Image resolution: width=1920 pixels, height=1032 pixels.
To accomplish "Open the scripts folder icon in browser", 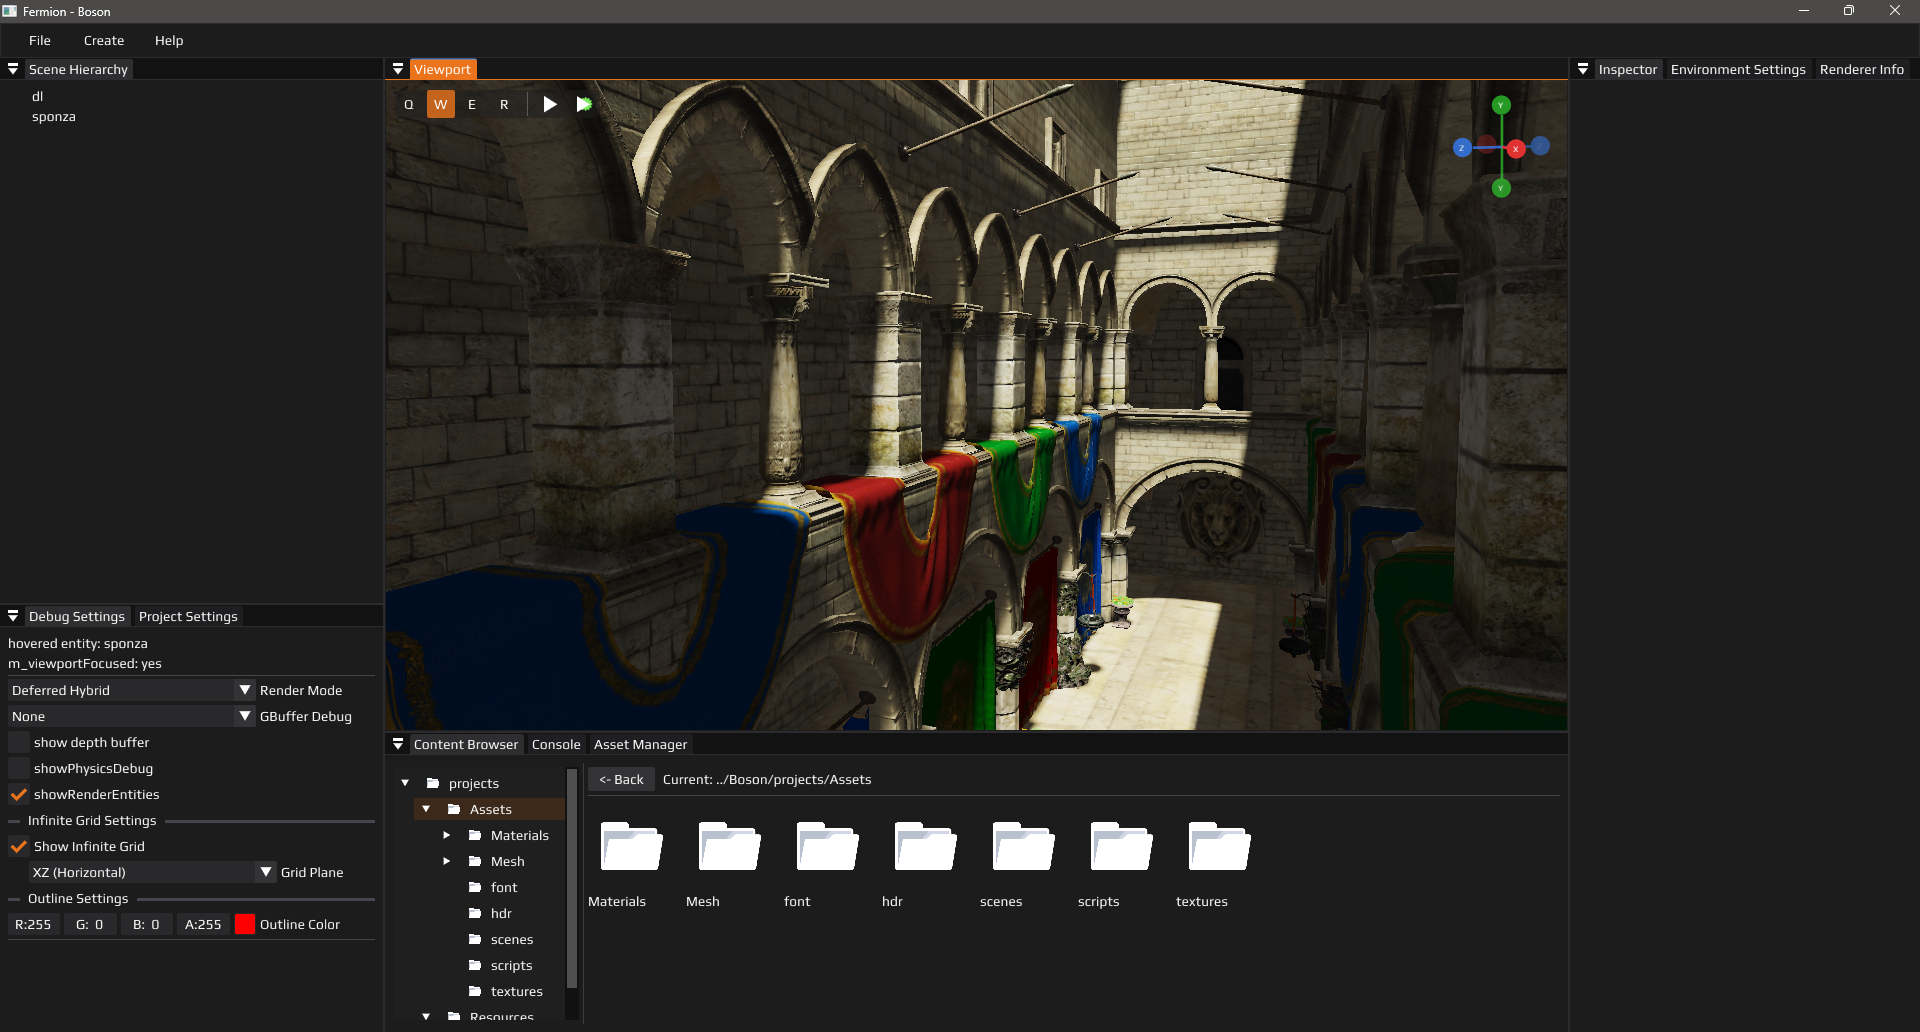I will pyautogui.click(x=1120, y=848).
